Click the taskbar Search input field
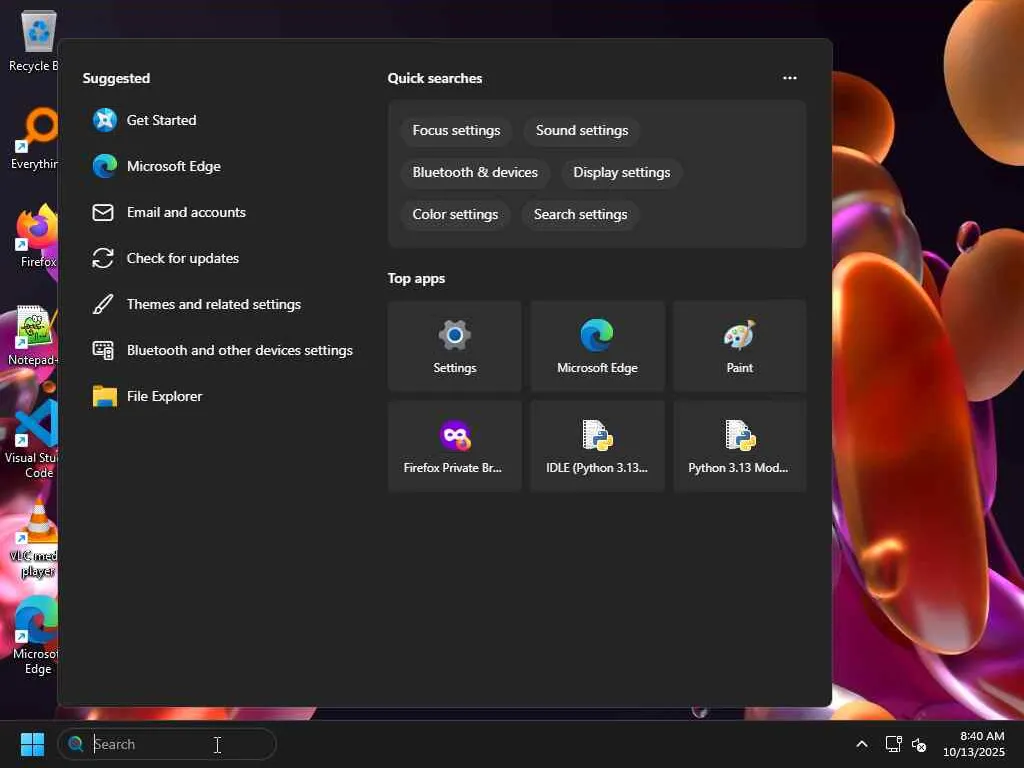Screen dimensions: 1024x768 pos(167,744)
